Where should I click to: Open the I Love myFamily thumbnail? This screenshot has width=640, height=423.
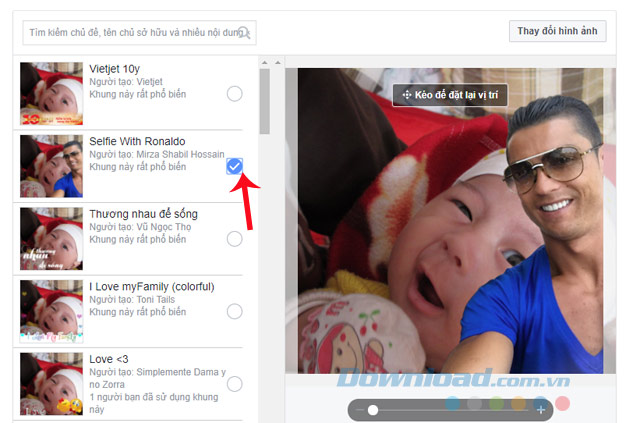[x=51, y=312]
